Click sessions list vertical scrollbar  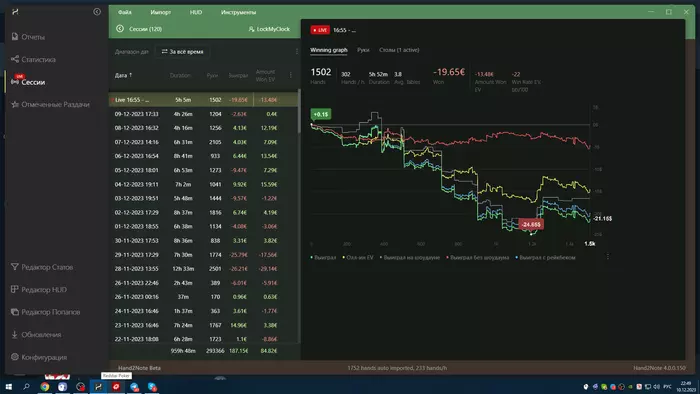point(299,111)
